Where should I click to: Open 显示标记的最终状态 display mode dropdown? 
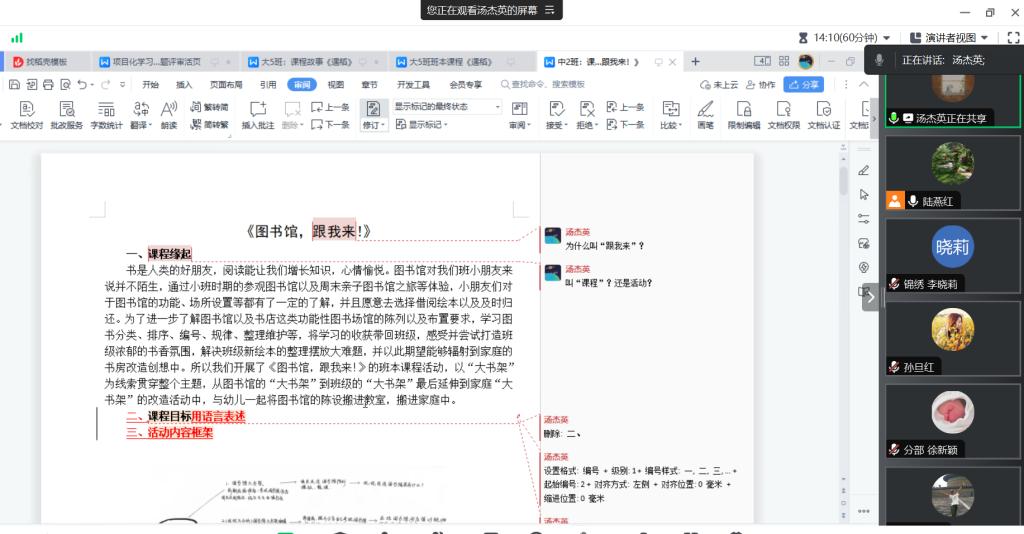[447, 106]
